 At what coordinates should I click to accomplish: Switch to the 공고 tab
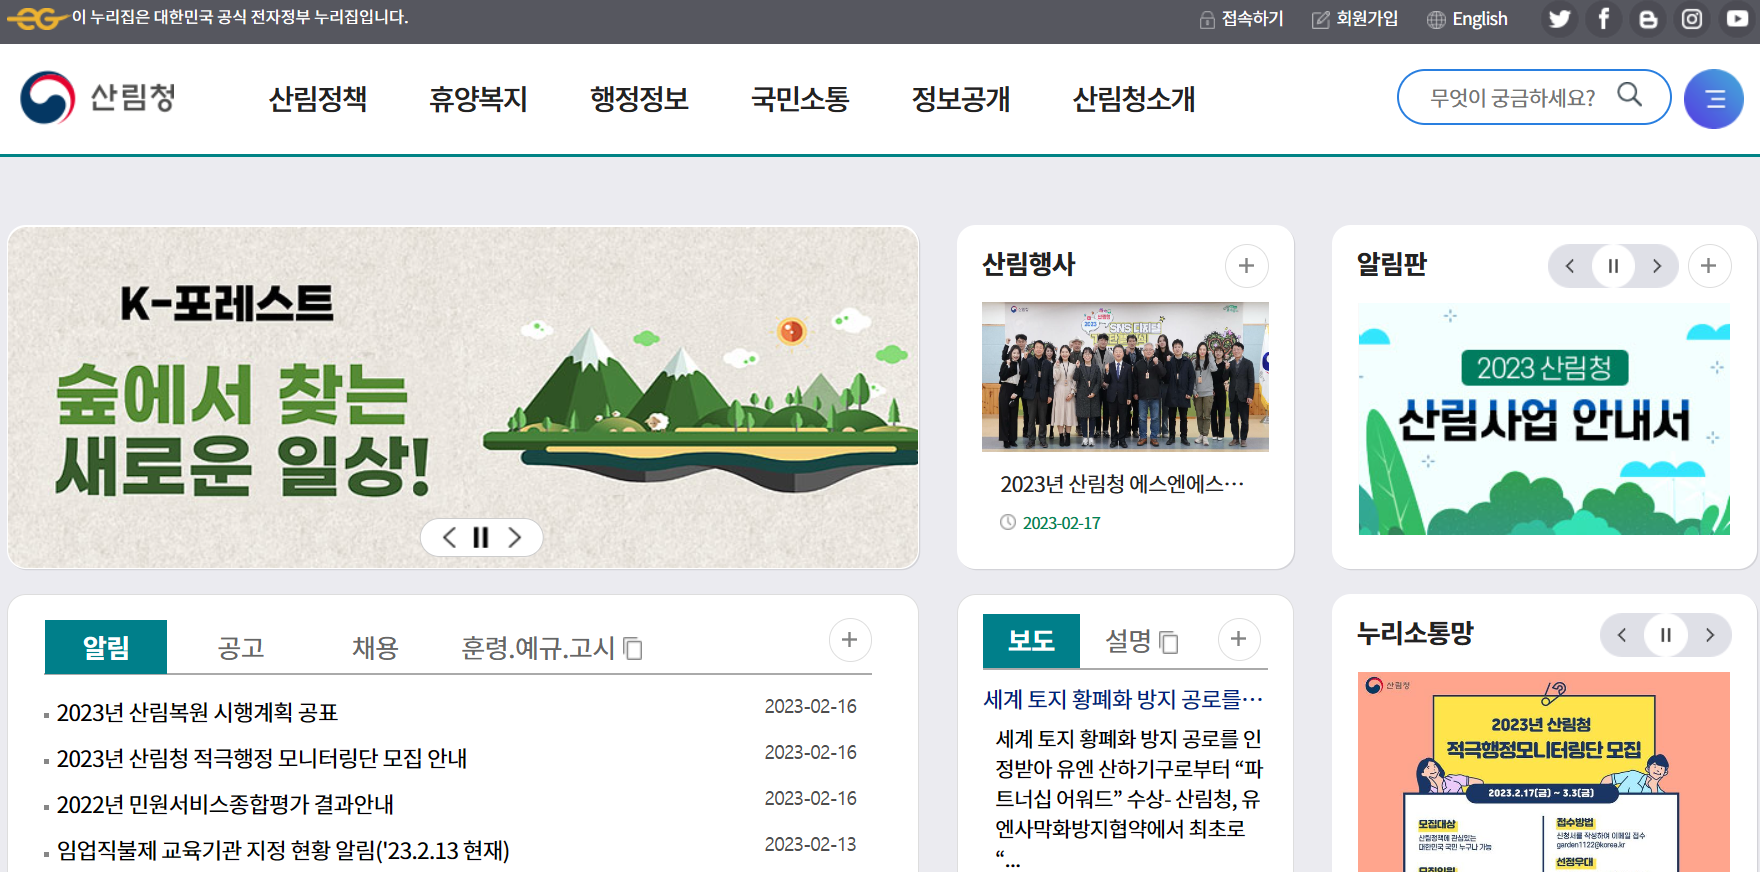(x=241, y=648)
